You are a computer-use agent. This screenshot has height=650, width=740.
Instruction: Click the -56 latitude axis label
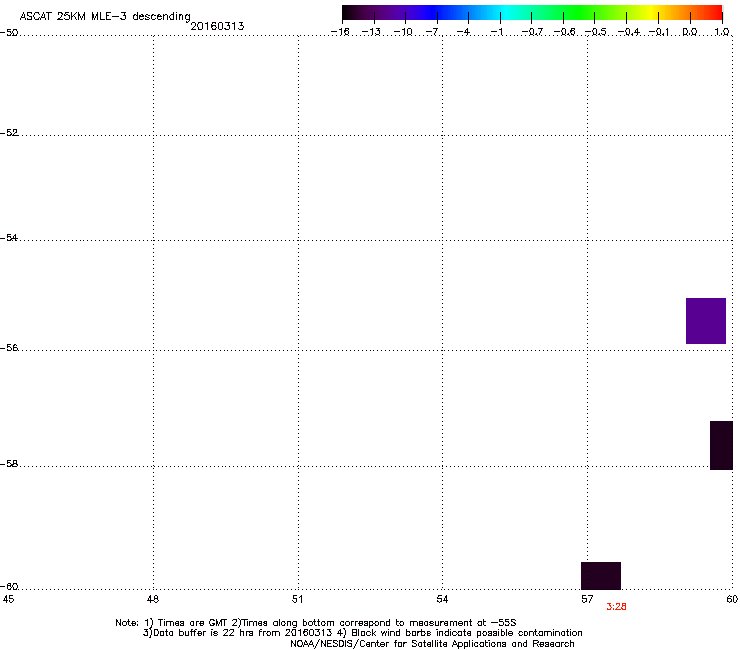click(9, 348)
